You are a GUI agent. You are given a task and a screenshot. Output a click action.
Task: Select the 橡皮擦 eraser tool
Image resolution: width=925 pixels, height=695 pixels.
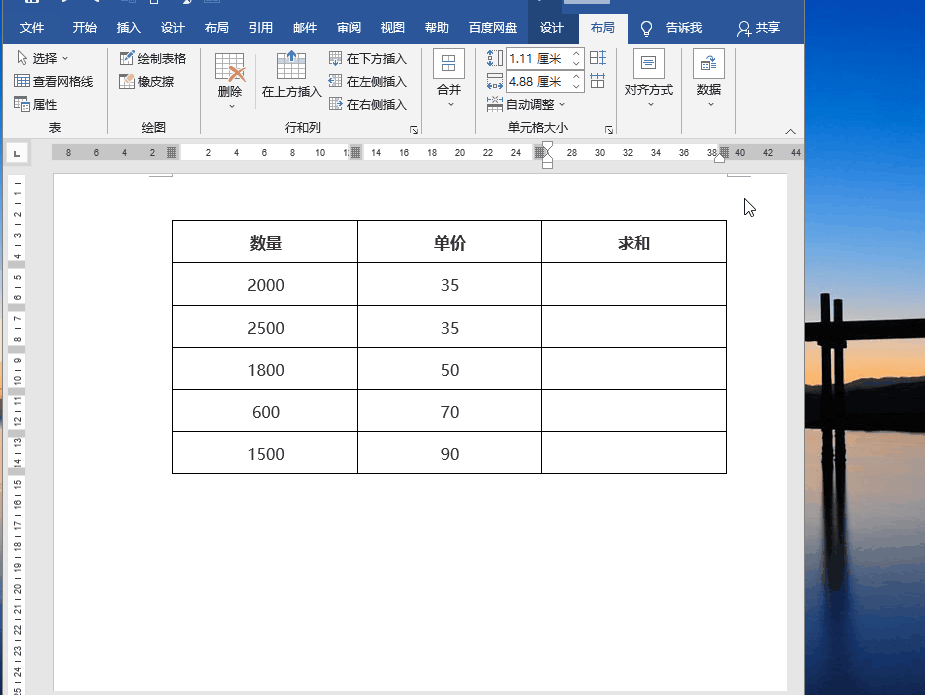click(147, 81)
